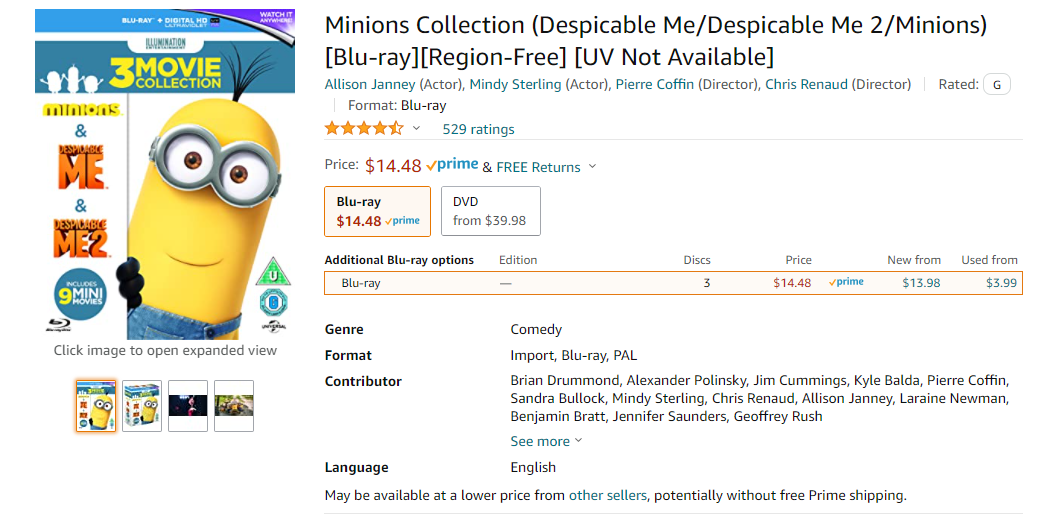
Task: Open the FREE Returns dropdown arrow
Action: 592,166
